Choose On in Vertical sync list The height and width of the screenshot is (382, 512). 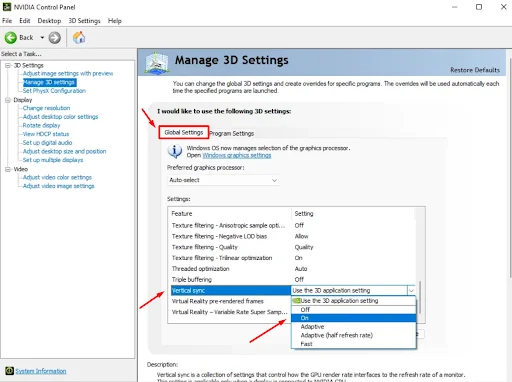(x=353, y=318)
